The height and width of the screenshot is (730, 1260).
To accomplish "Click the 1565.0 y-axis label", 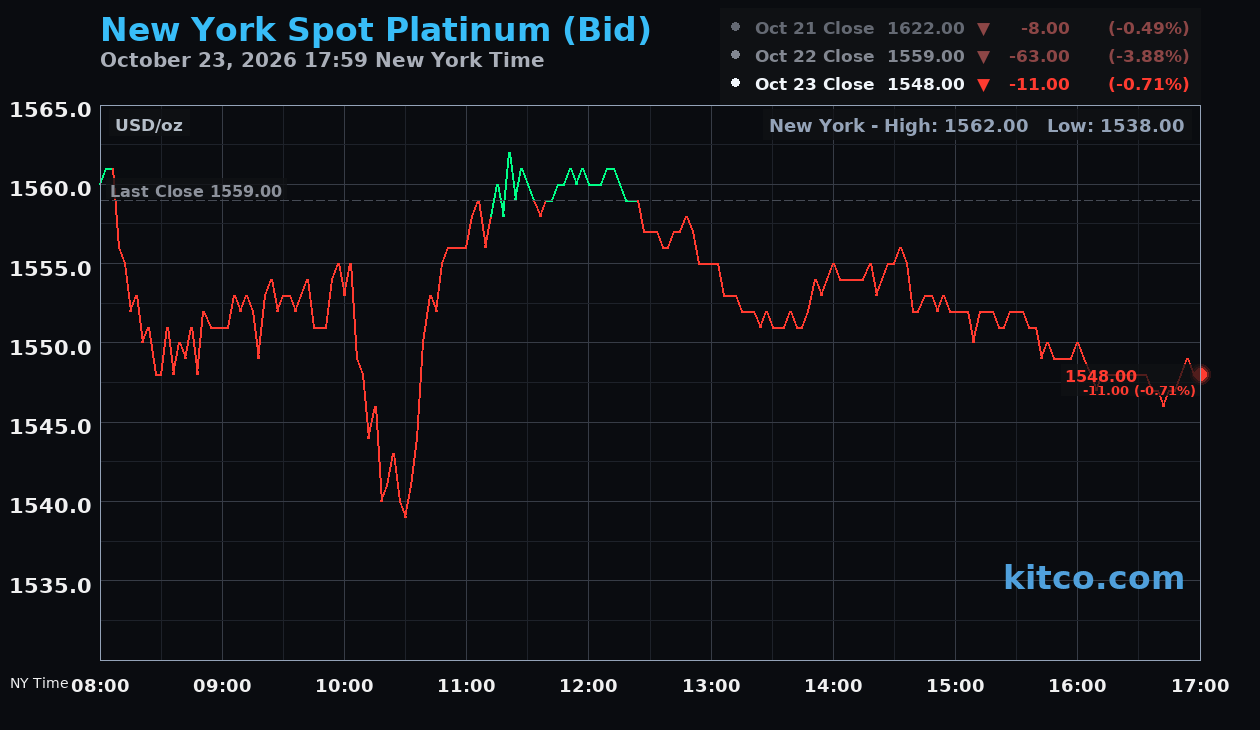I will [x=51, y=109].
